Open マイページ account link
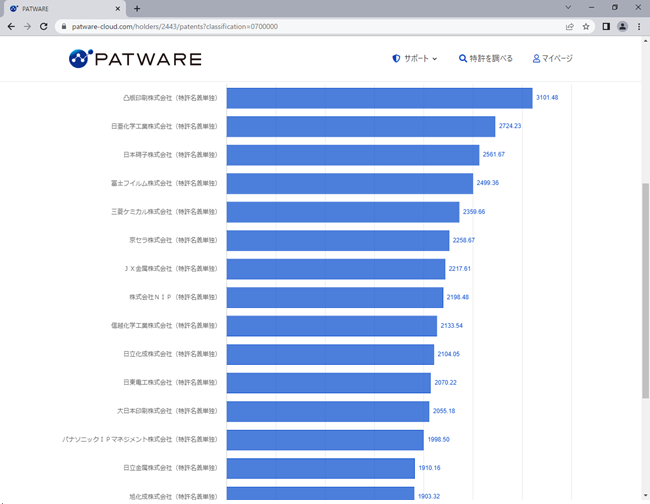 pos(553,59)
